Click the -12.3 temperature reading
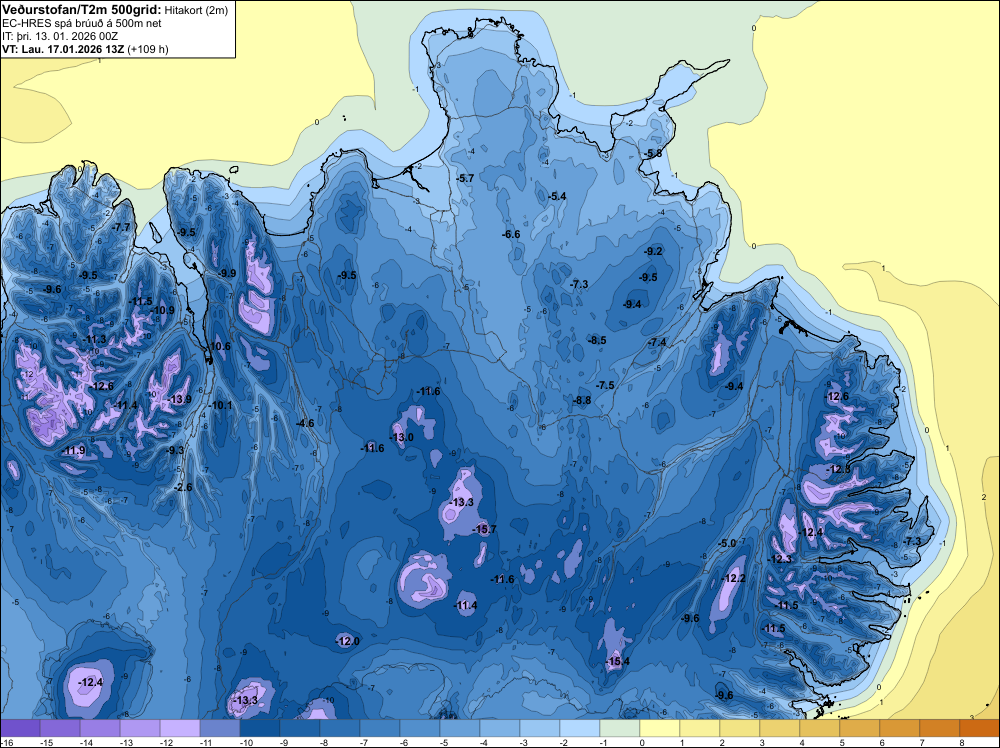 [x=779, y=559]
